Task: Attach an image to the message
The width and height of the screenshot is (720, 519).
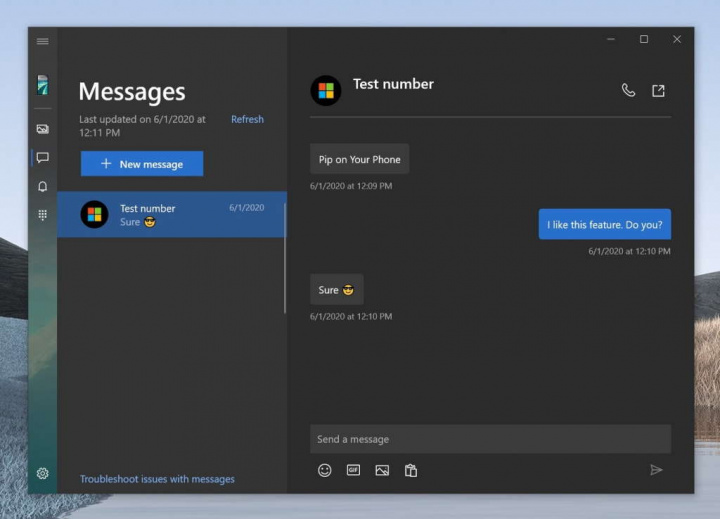Action: tap(382, 470)
